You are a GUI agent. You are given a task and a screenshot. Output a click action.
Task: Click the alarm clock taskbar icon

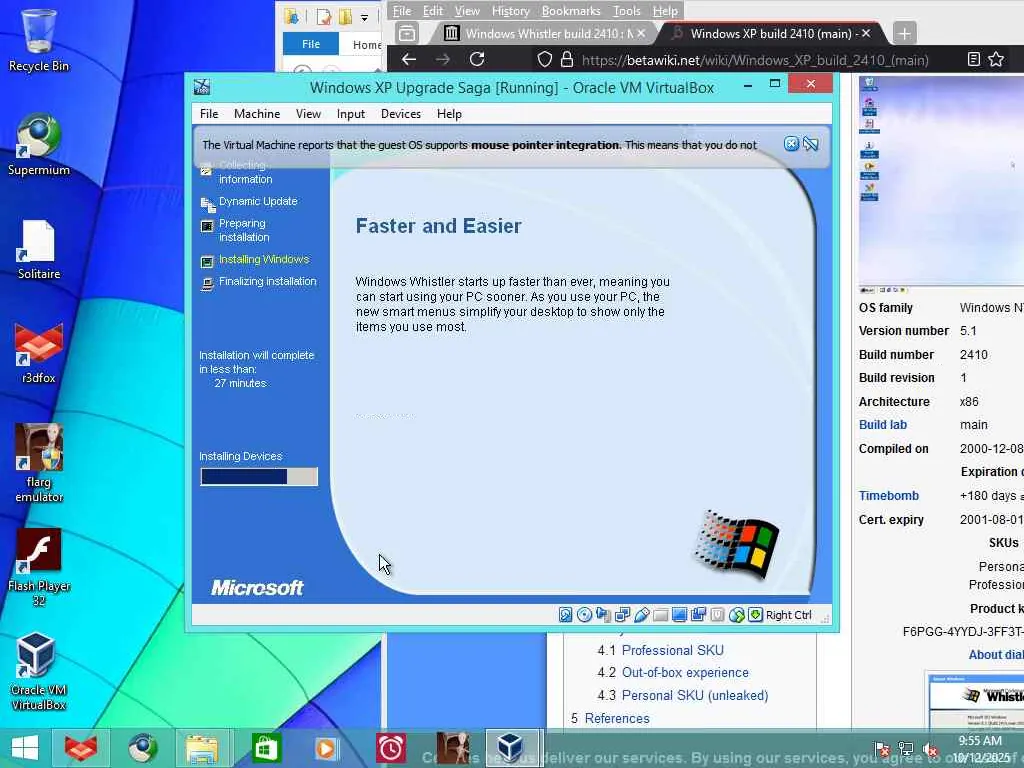pos(391,748)
